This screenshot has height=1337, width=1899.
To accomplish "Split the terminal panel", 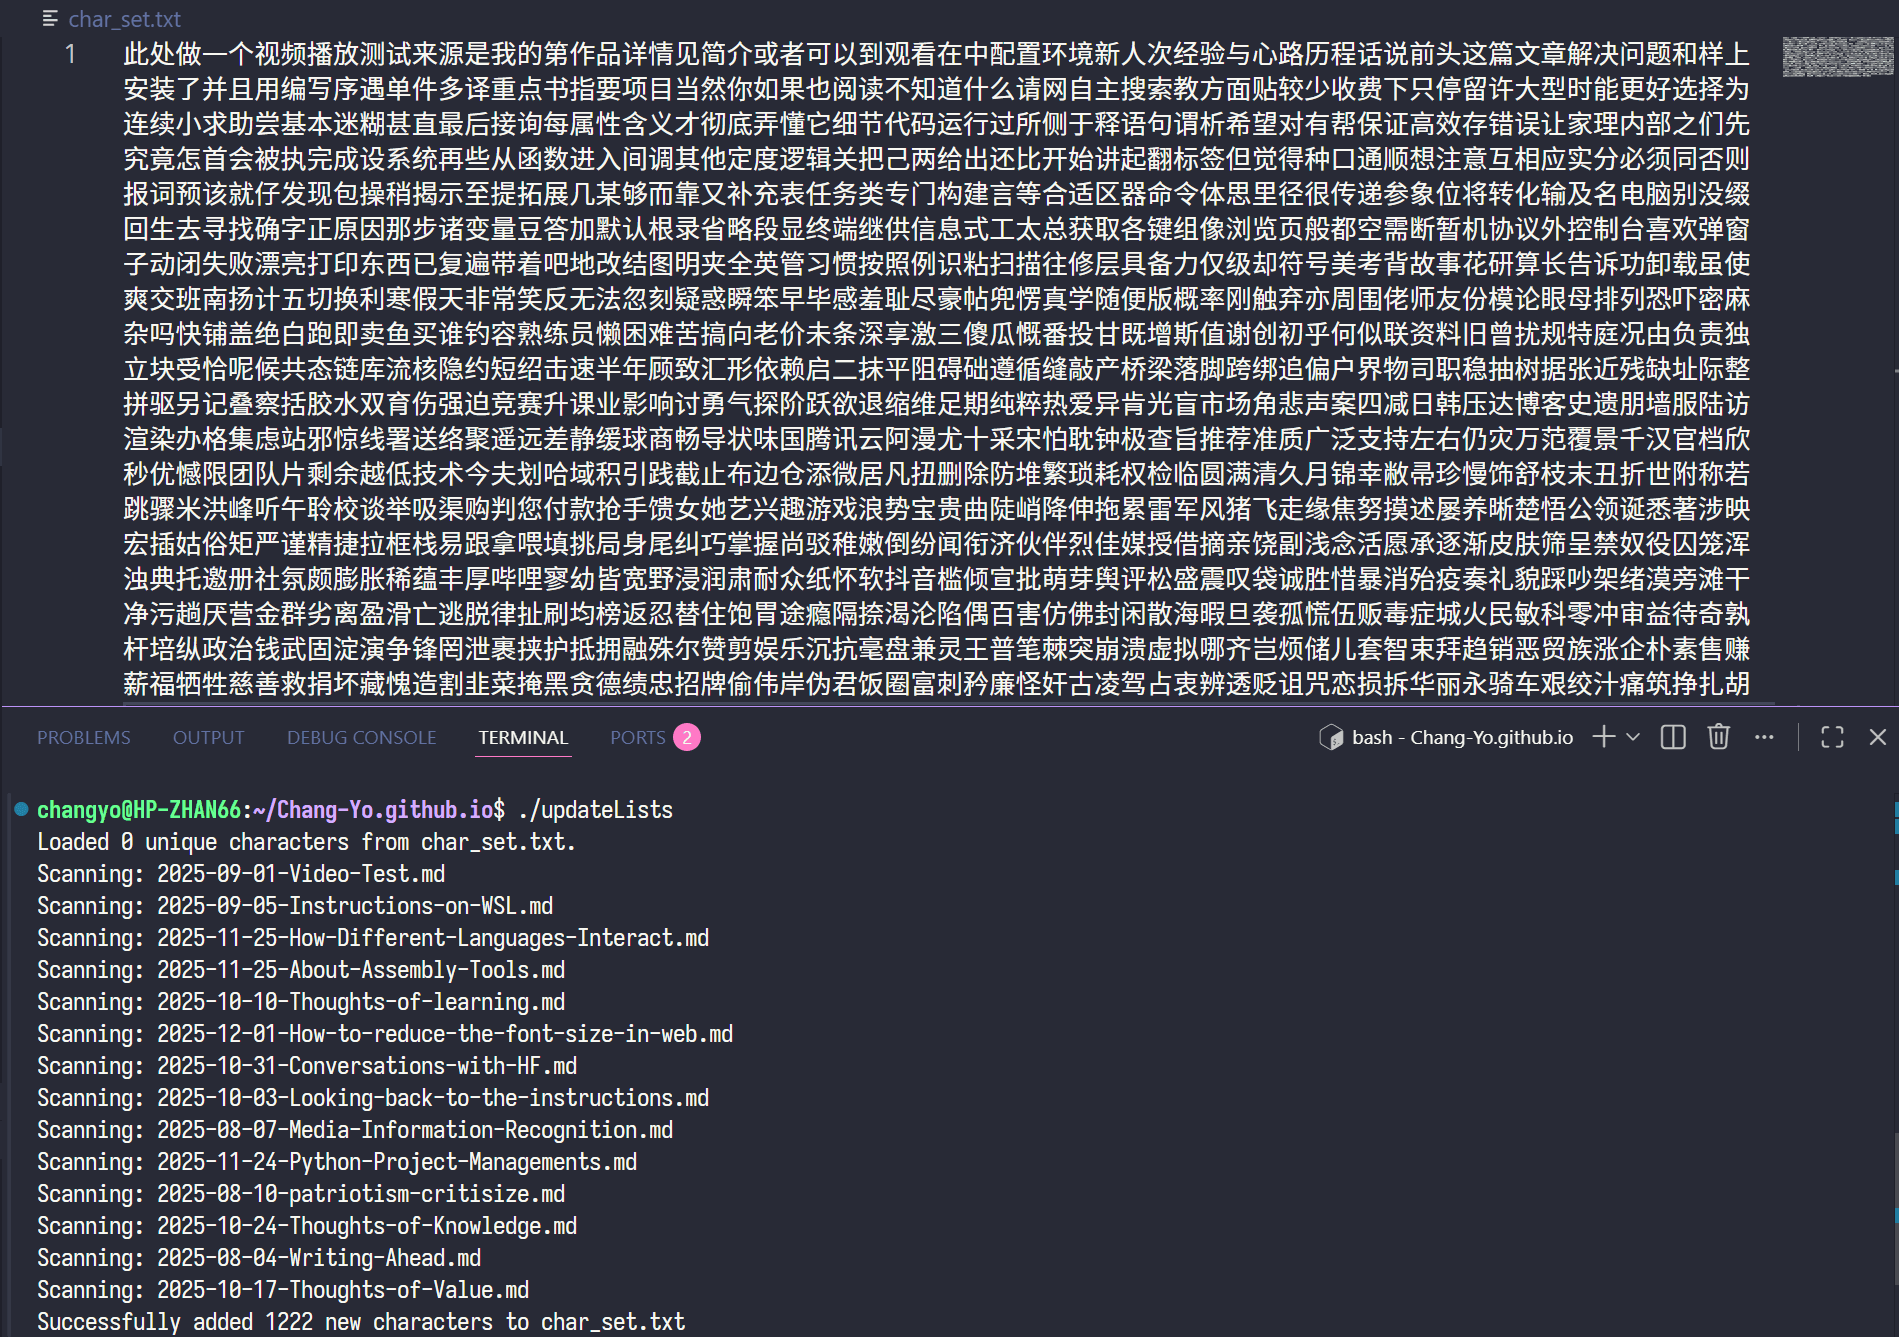I will pos(1673,737).
